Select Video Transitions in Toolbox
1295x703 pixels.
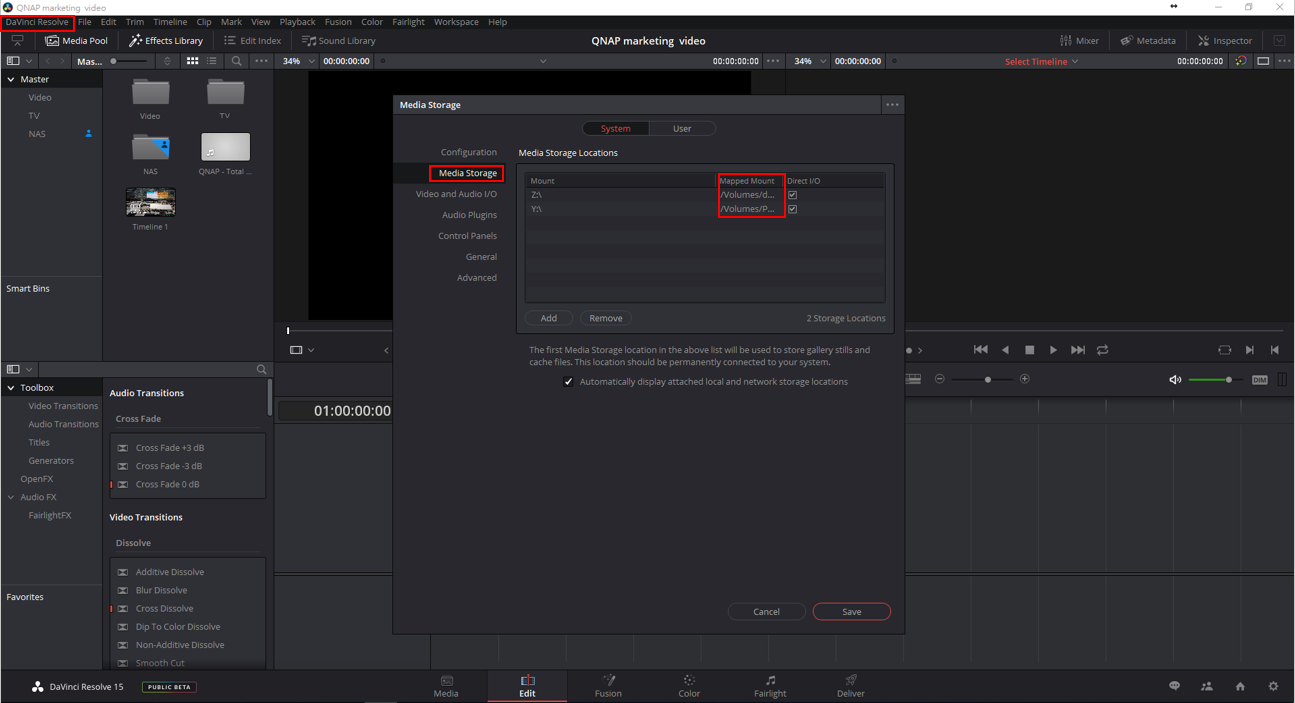[63, 406]
